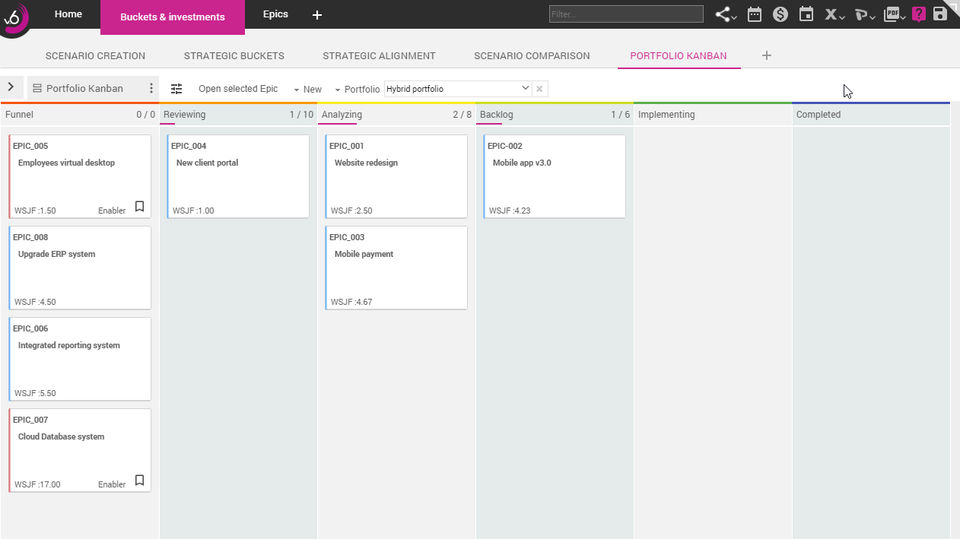960x539 pixels.
Task: Click the pink help question icon
Action: [x=918, y=14]
